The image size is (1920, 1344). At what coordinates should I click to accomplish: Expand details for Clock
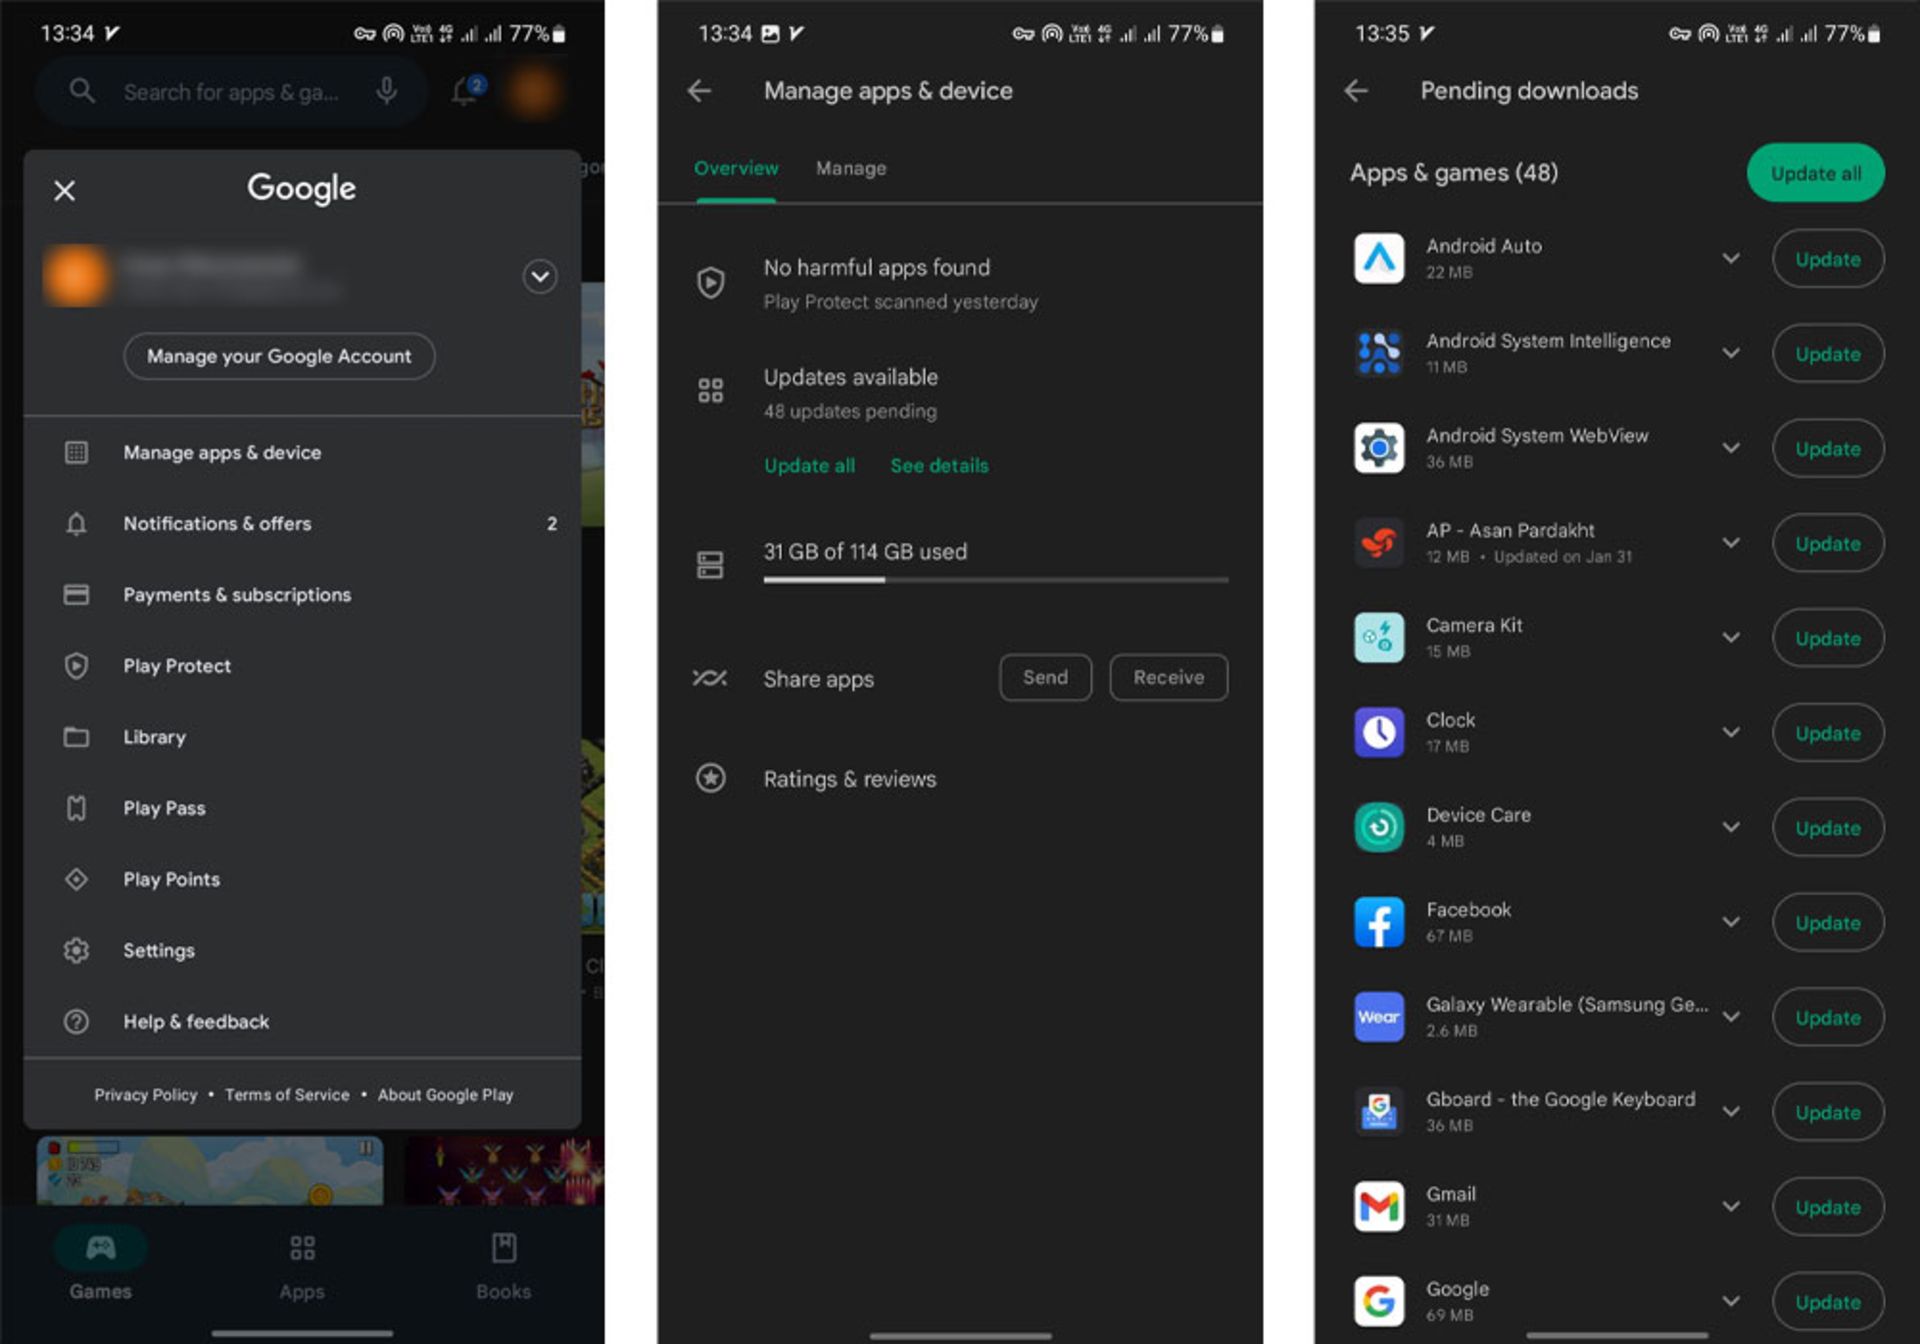pos(1731,732)
